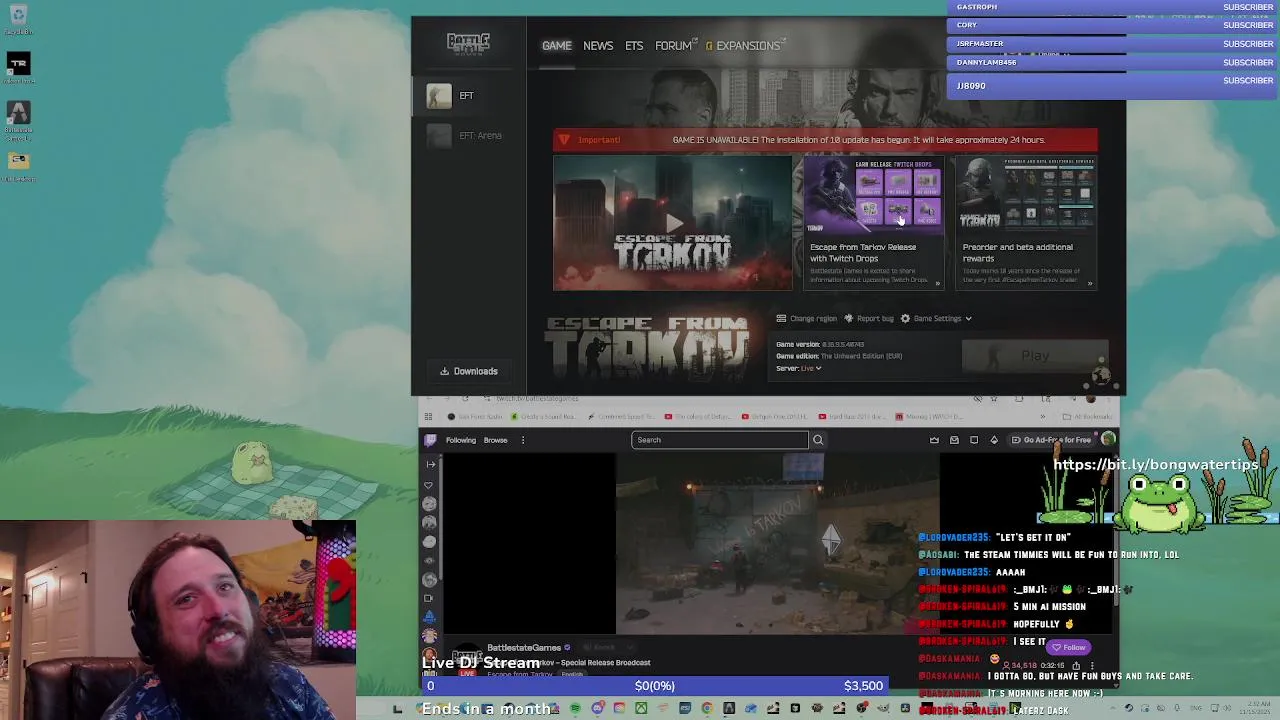Select EFT in launcher game list

point(470,95)
